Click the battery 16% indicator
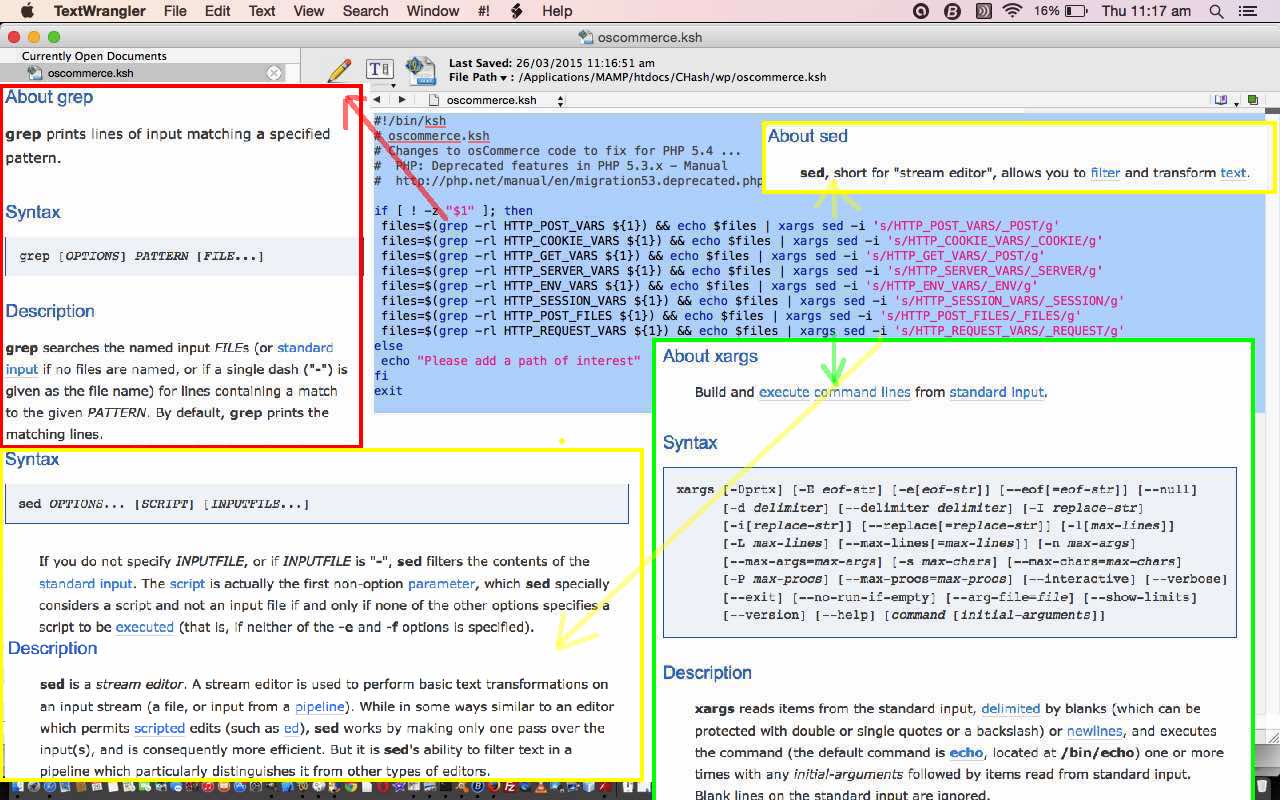This screenshot has width=1280, height=800. (x=1061, y=11)
